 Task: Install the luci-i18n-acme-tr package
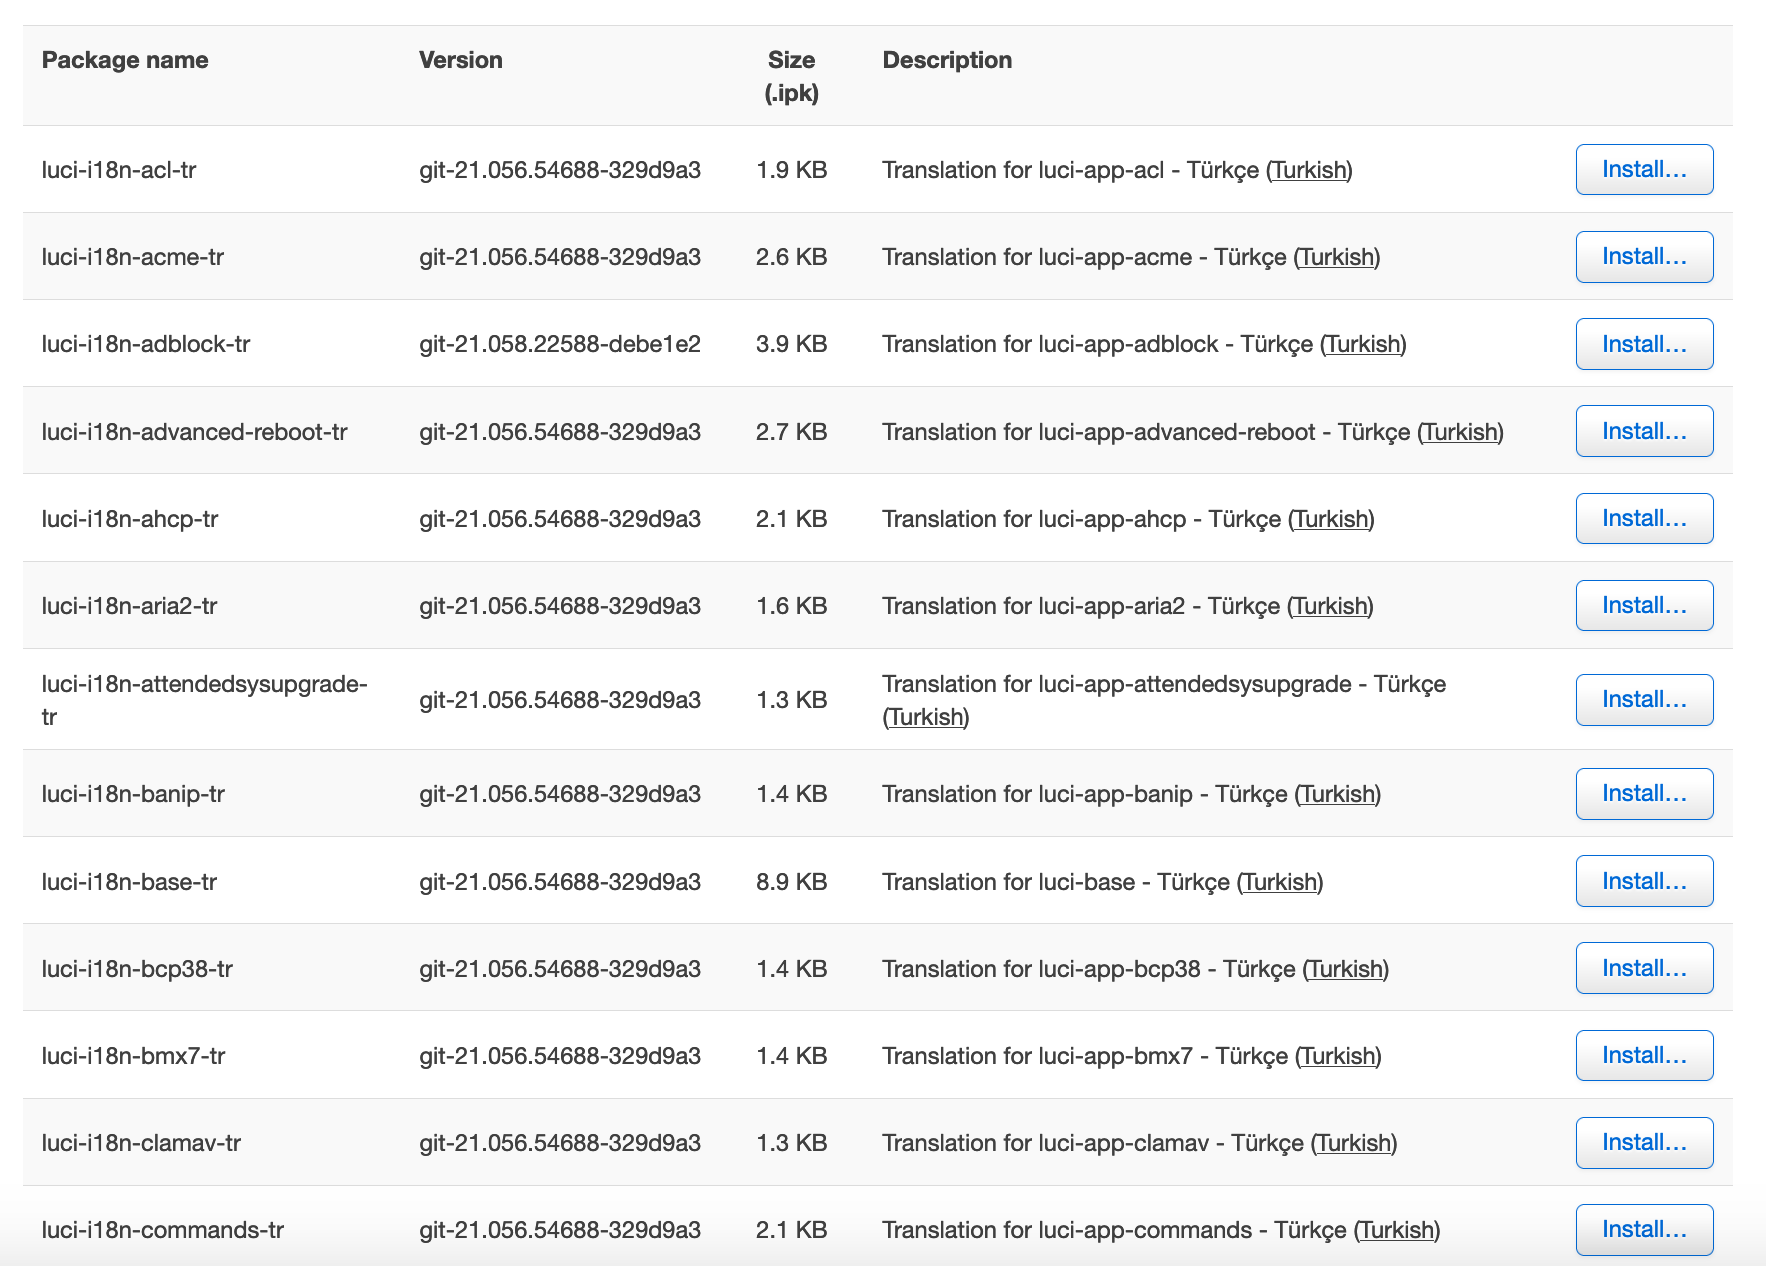click(1644, 257)
